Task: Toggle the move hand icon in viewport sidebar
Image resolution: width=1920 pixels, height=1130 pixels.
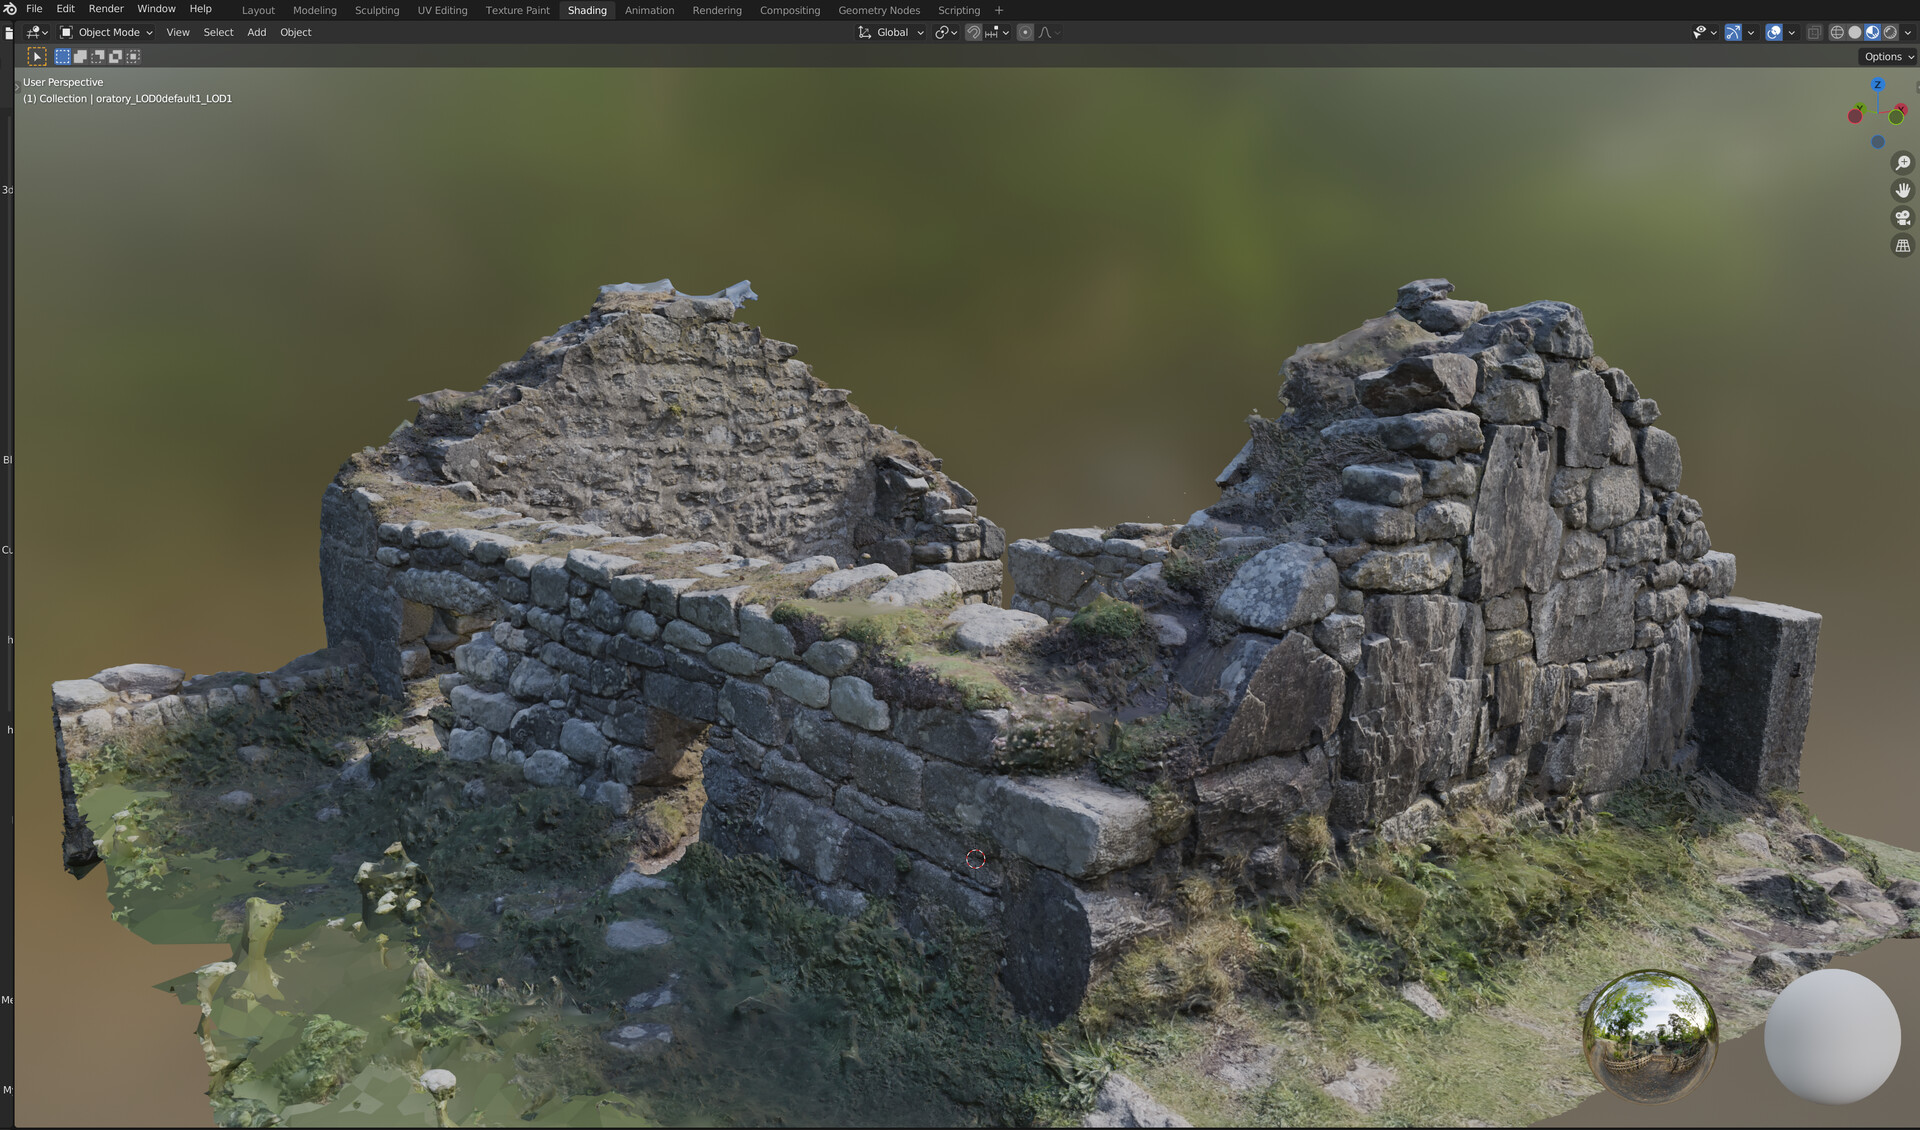Action: [1904, 190]
